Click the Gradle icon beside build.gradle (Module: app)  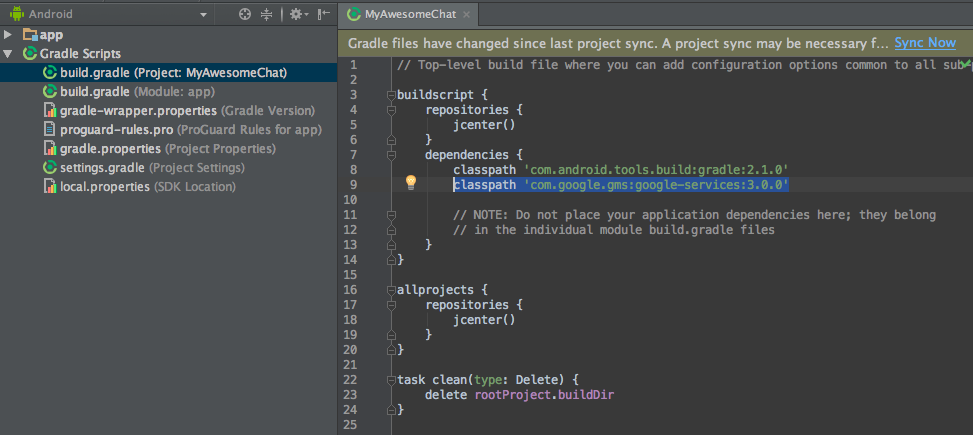[50, 91]
